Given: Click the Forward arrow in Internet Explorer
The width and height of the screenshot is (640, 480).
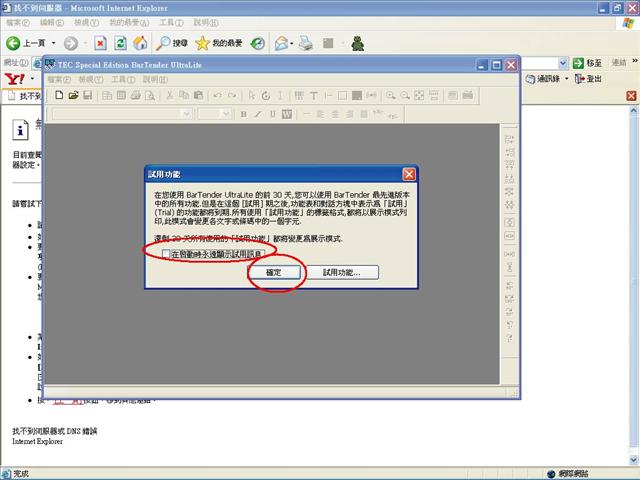Looking at the screenshot, I should tap(71, 43).
